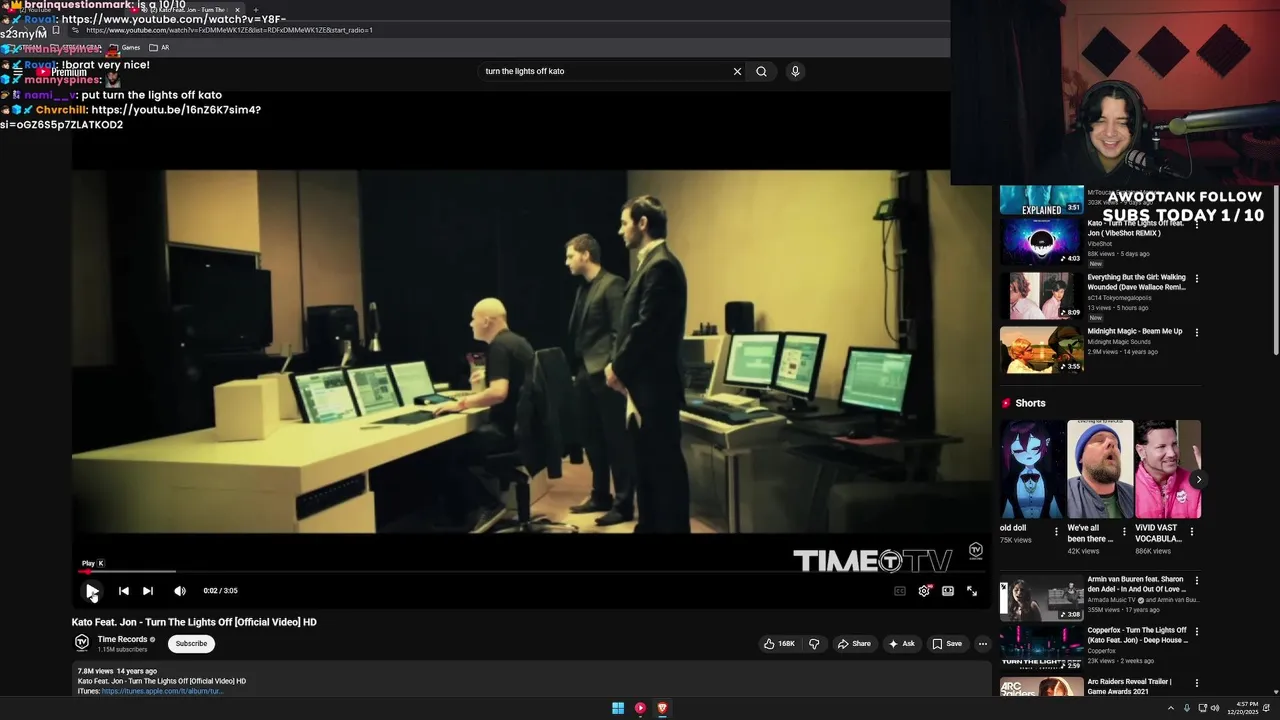Open the Time Records channel name

122,639
